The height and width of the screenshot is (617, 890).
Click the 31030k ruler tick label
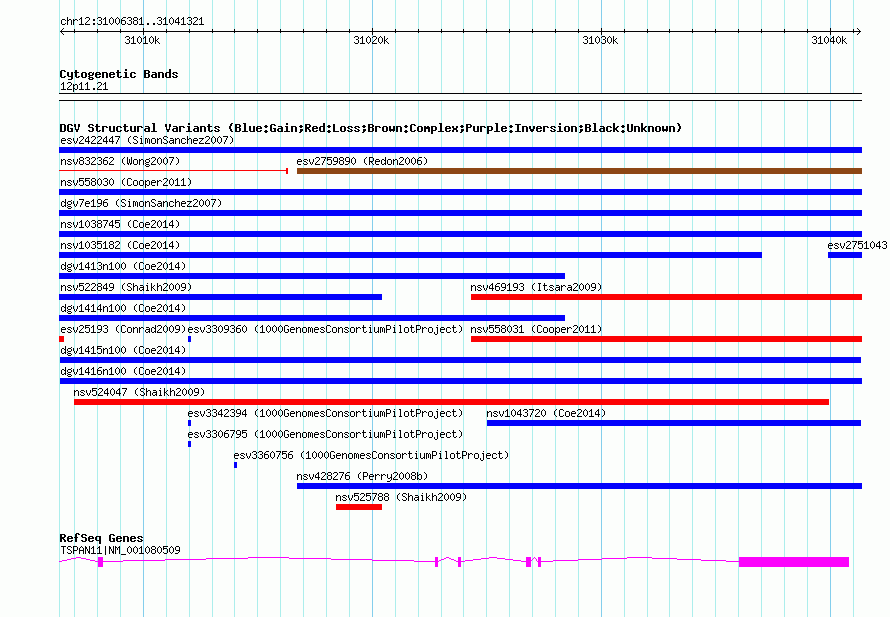click(x=600, y=40)
